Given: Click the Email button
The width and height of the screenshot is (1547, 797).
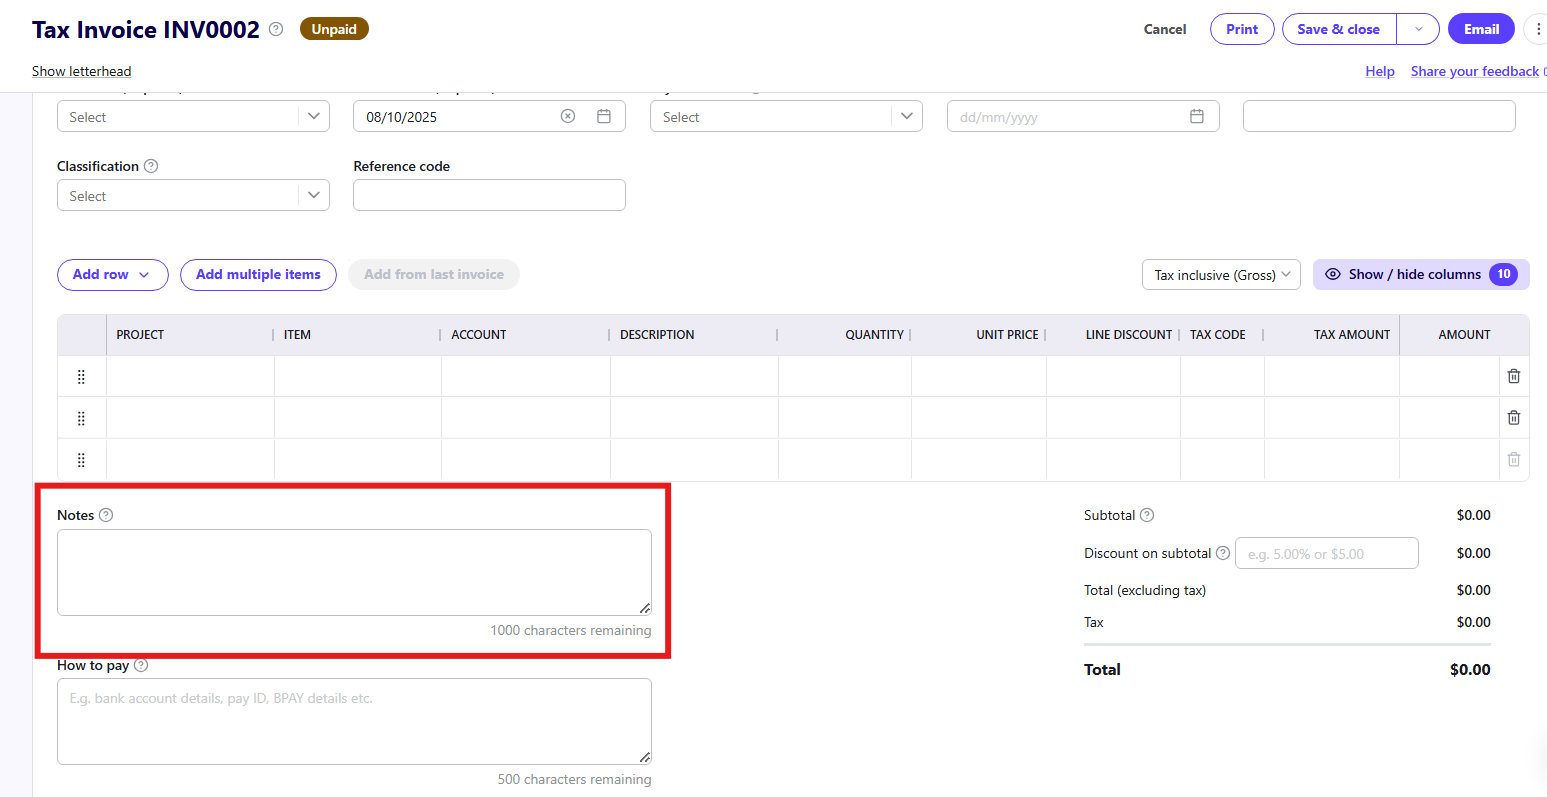Looking at the screenshot, I should [1481, 29].
